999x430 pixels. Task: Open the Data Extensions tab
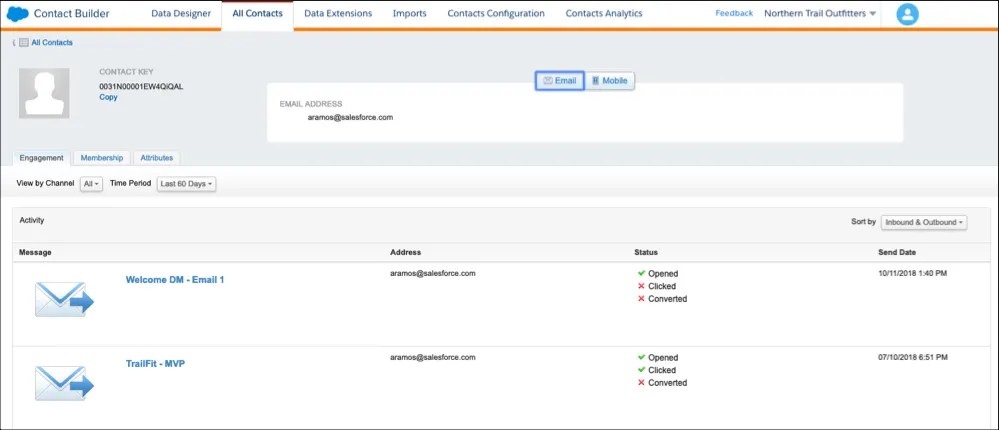coord(338,13)
